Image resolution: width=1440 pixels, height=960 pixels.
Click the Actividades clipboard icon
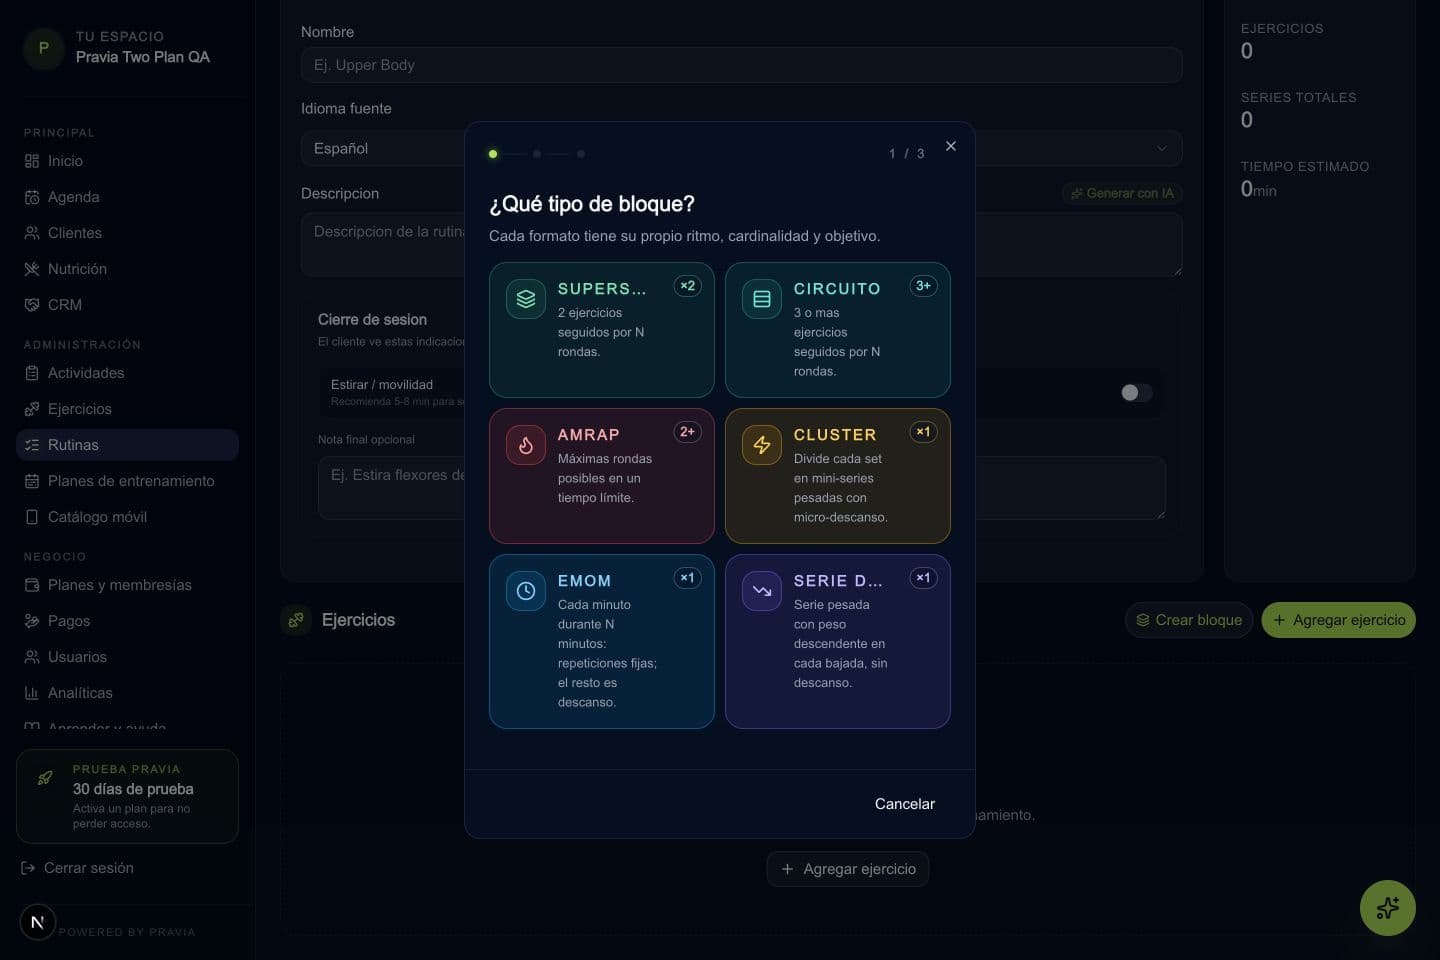(x=32, y=373)
